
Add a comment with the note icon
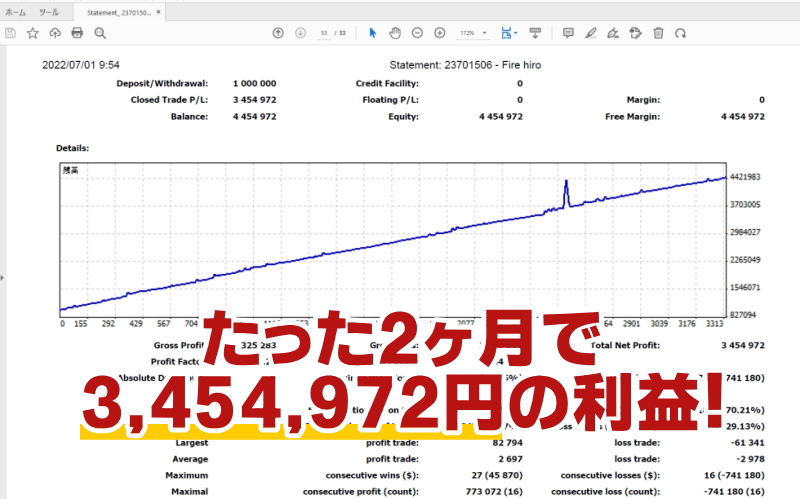[568, 33]
